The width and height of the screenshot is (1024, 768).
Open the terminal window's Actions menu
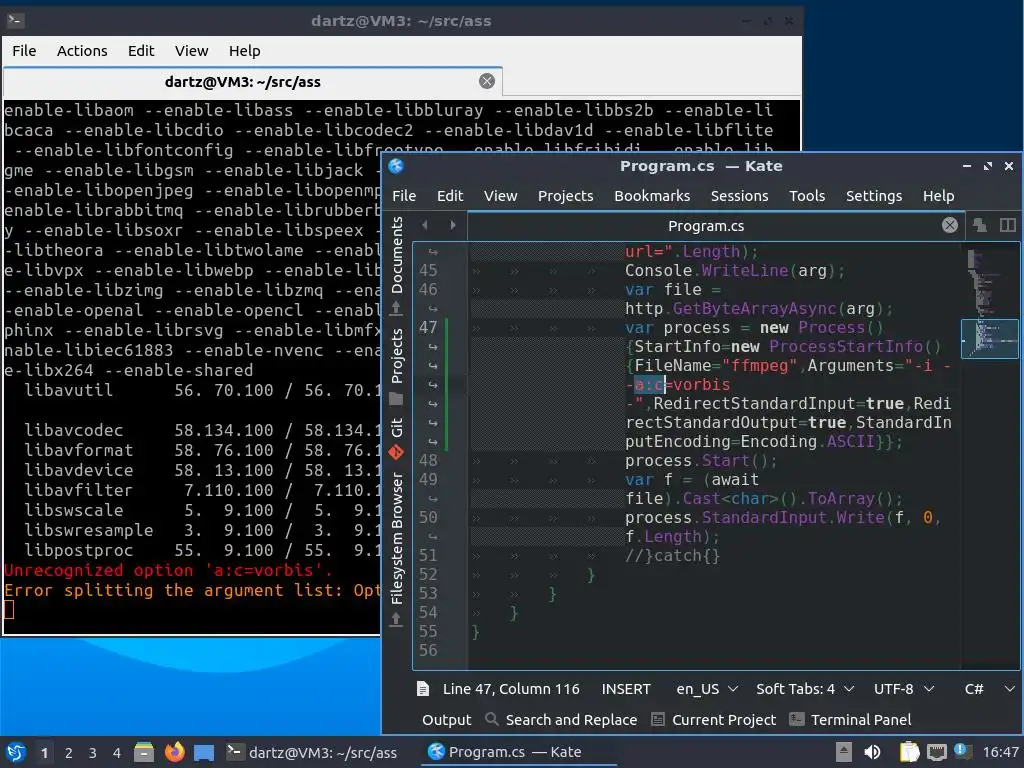82,51
